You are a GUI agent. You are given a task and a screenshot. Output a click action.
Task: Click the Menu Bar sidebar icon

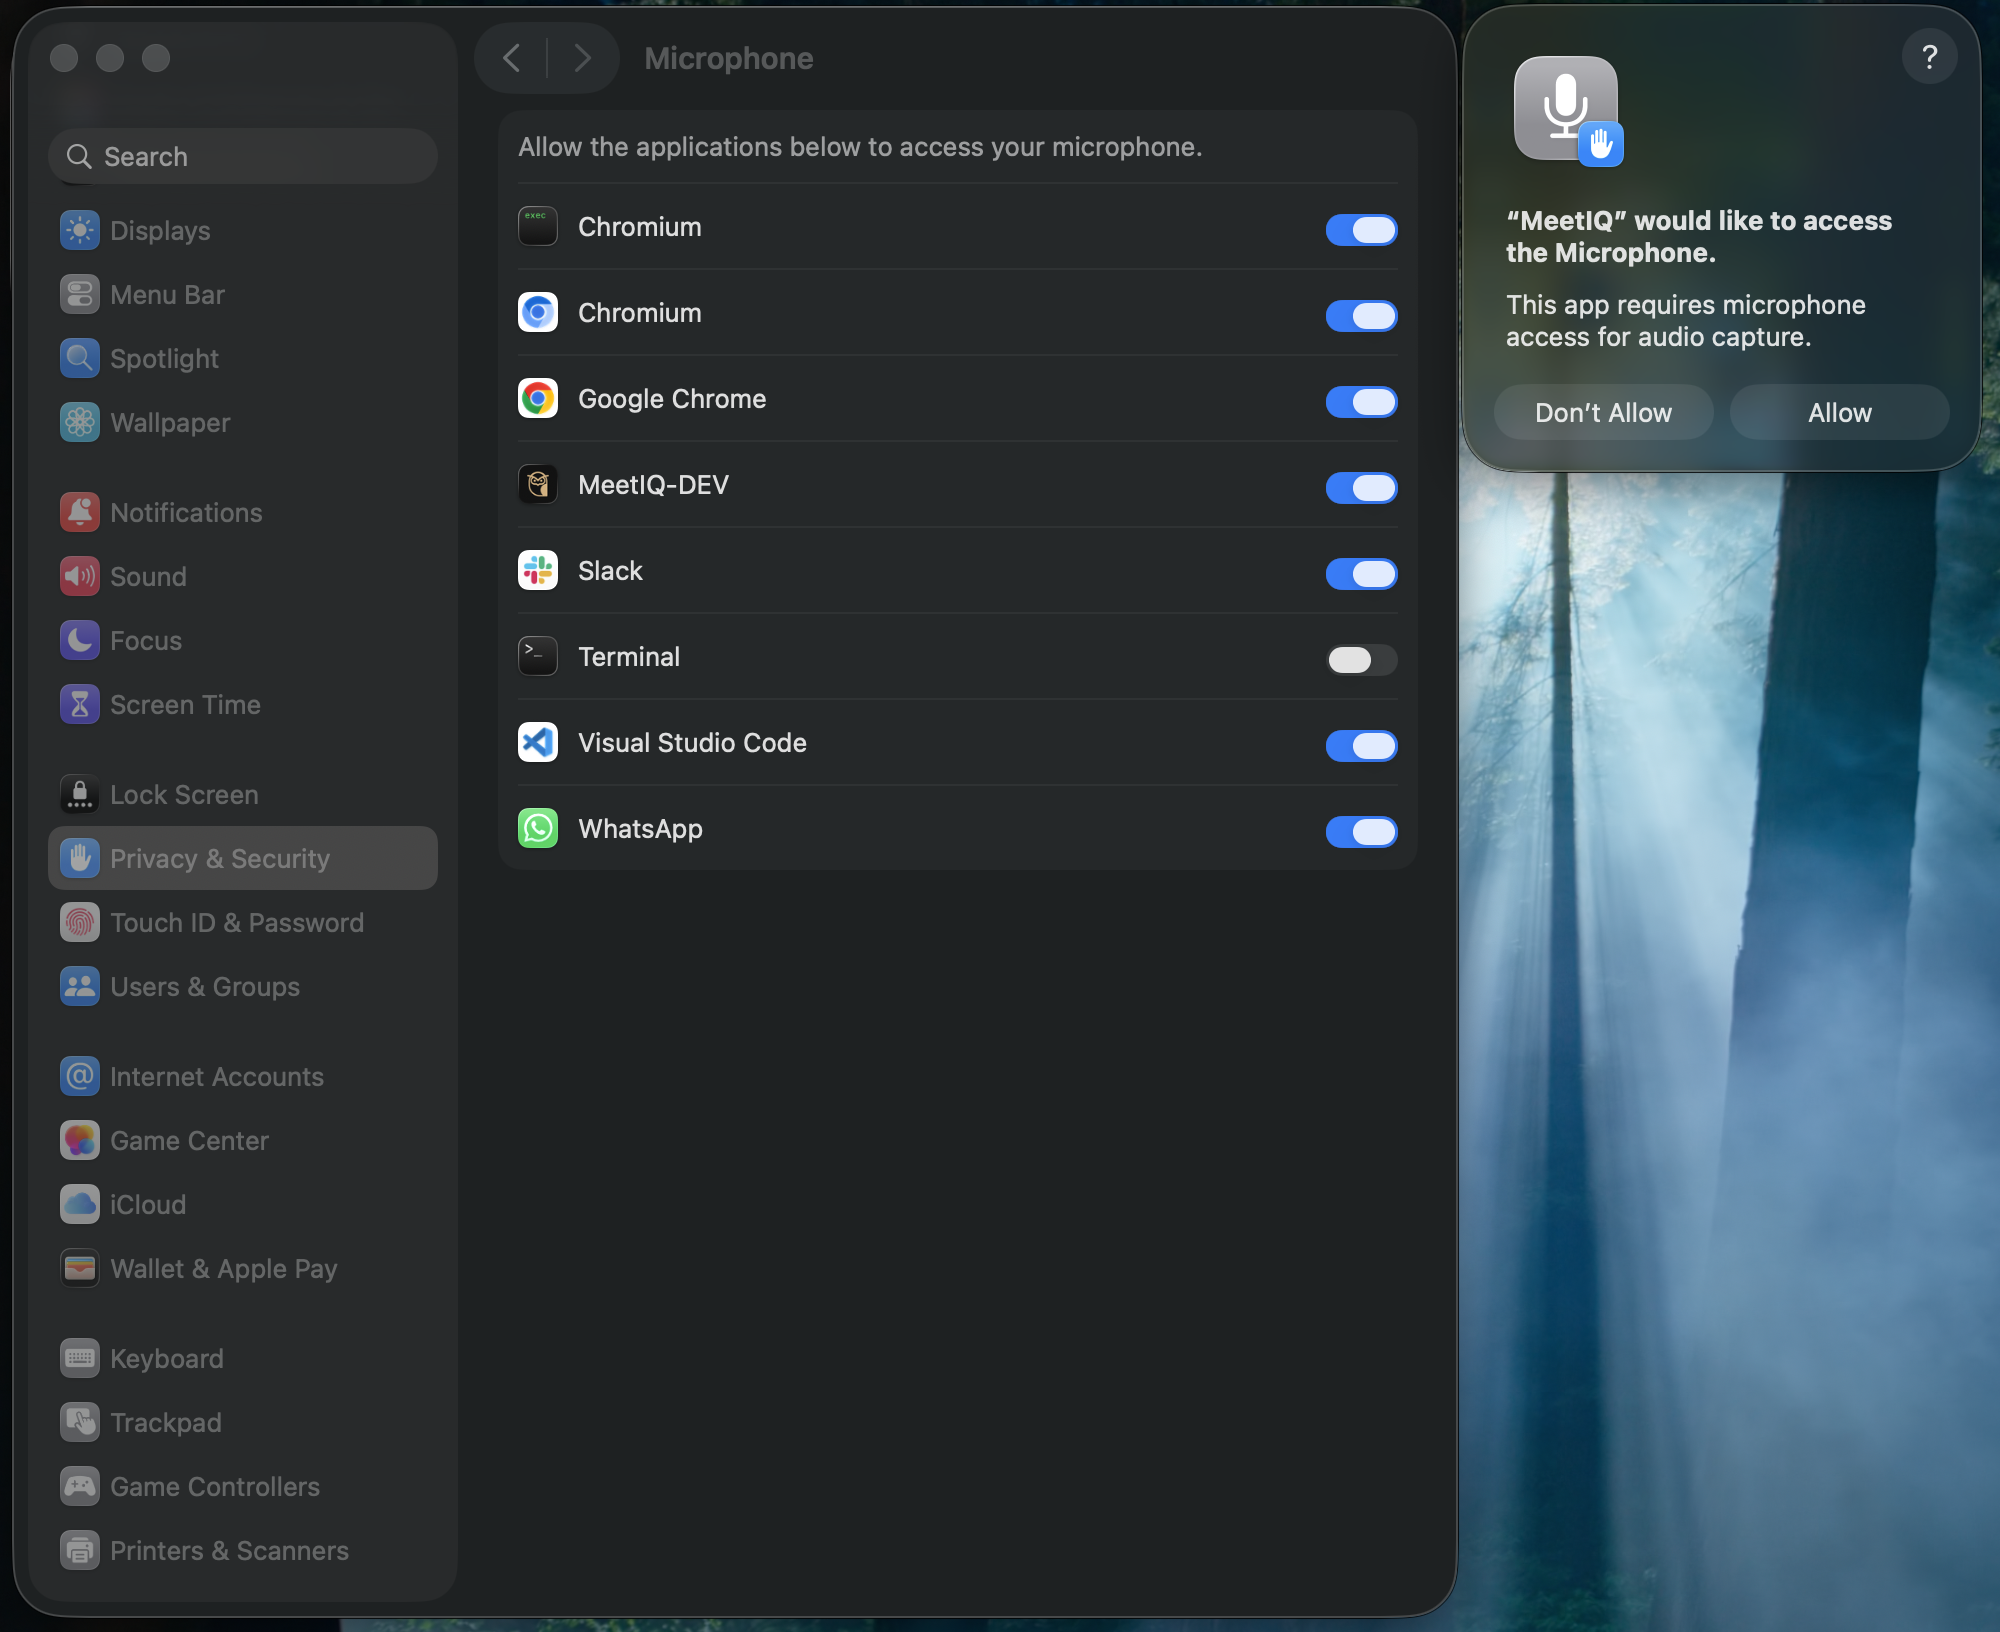[80, 294]
